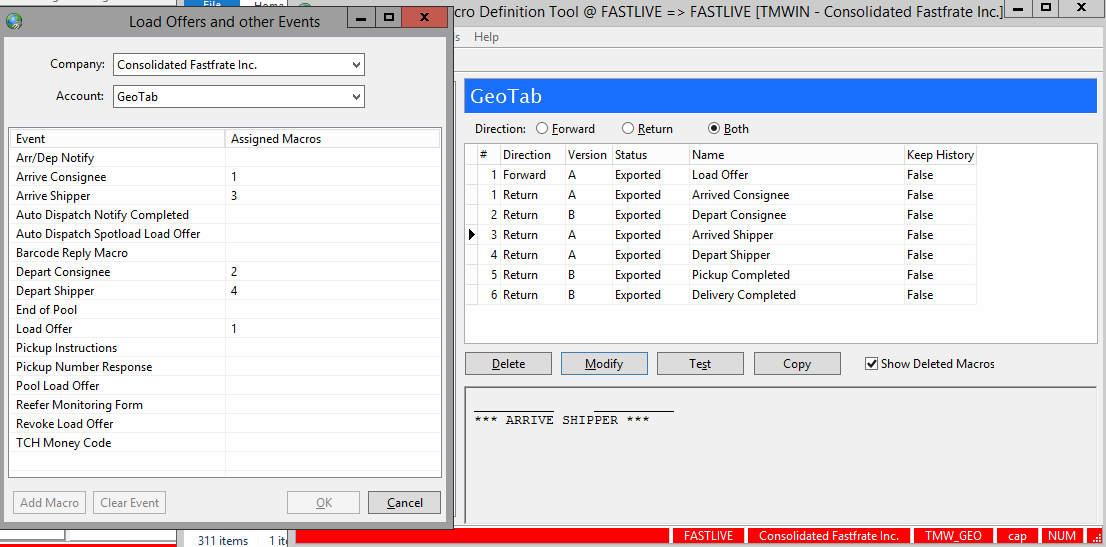Open the Help menu
1106x547 pixels.
point(486,37)
